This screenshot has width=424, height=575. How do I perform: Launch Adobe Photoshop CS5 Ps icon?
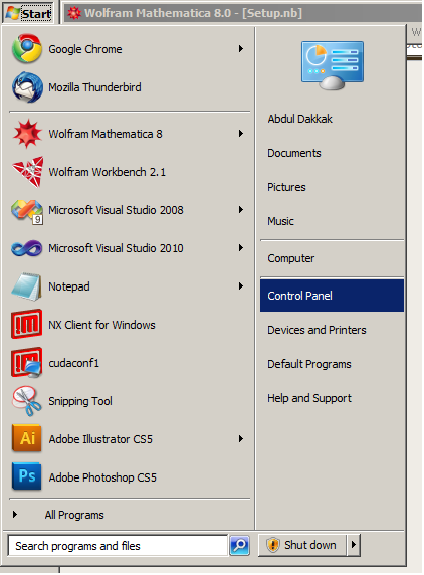(x=27, y=476)
